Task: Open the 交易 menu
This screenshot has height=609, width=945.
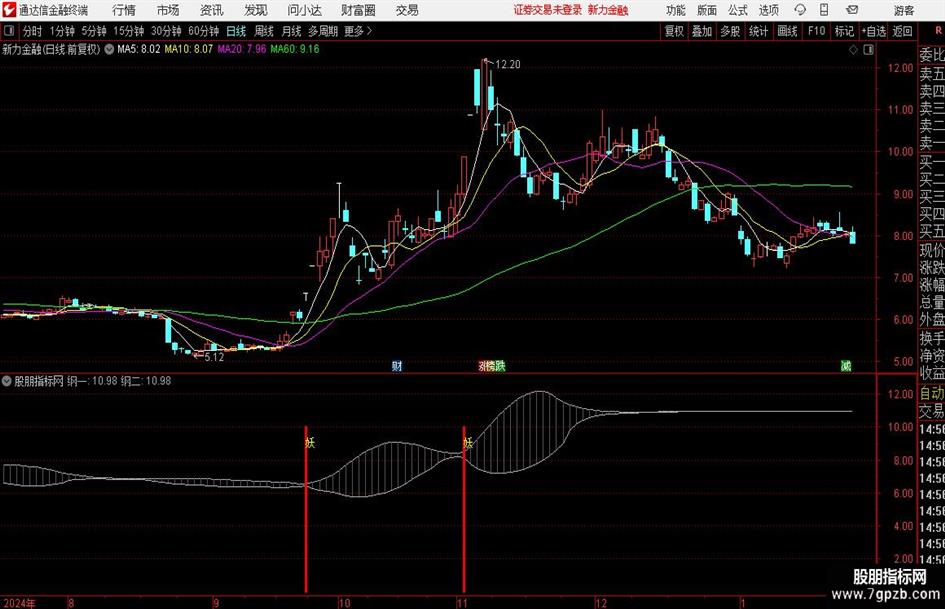Action: tap(407, 10)
